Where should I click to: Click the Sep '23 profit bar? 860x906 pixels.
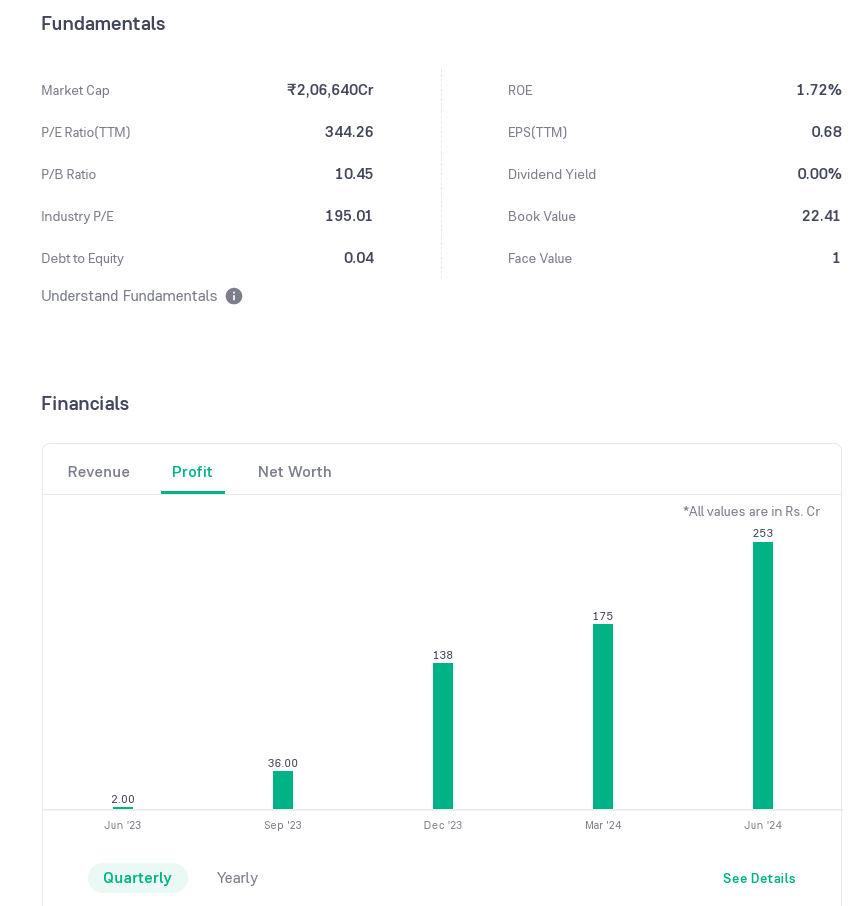click(x=283, y=790)
